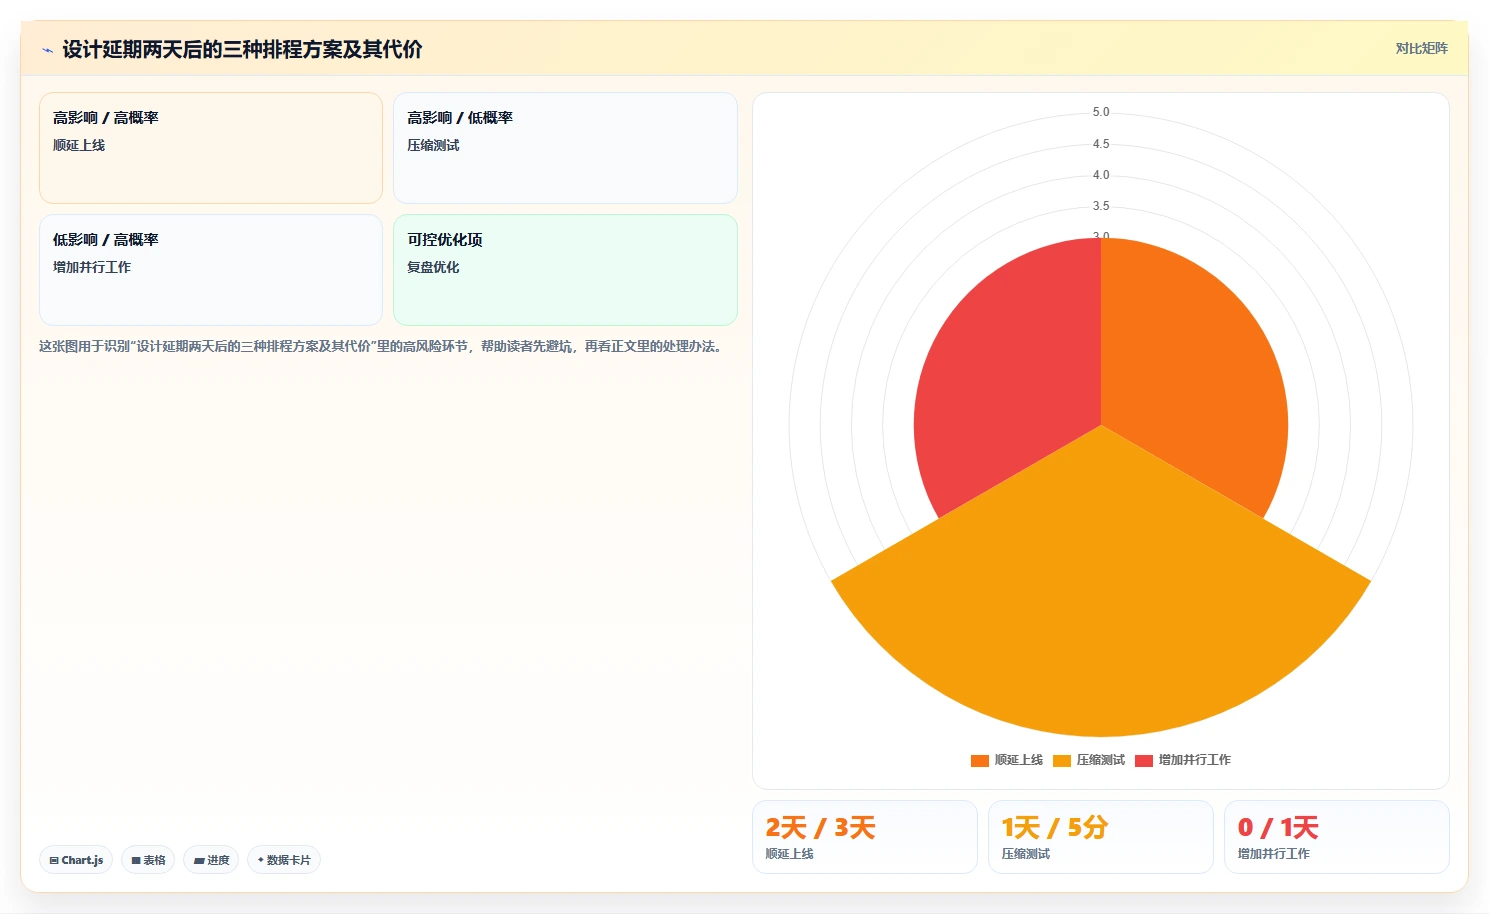Toggle 增加并行工作 legend red swatch
The width and height of the screenshot is (1489, 914).
1144,760
